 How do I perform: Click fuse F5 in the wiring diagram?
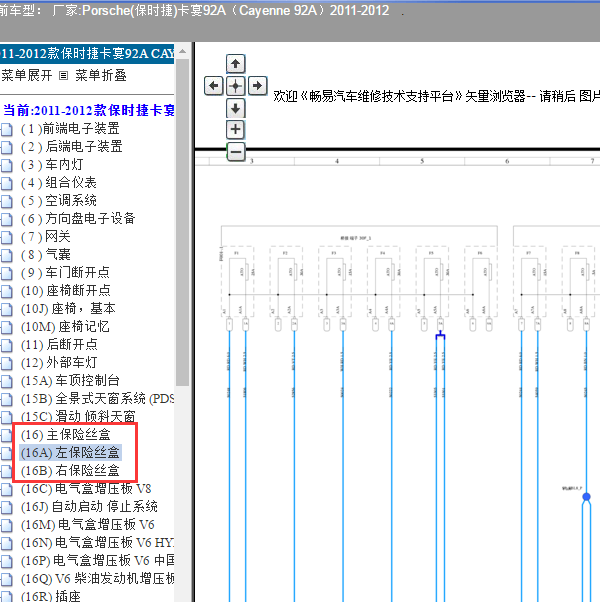point(432,281)
